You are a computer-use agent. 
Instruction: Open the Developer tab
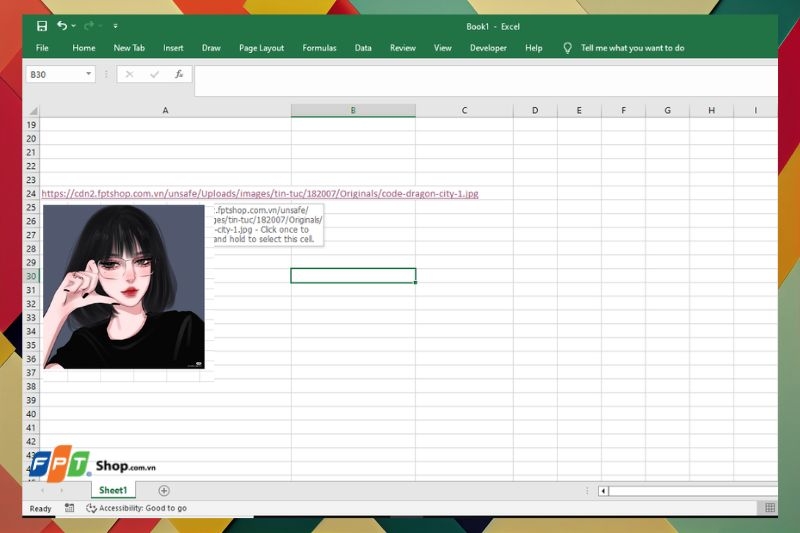(488, 48)
